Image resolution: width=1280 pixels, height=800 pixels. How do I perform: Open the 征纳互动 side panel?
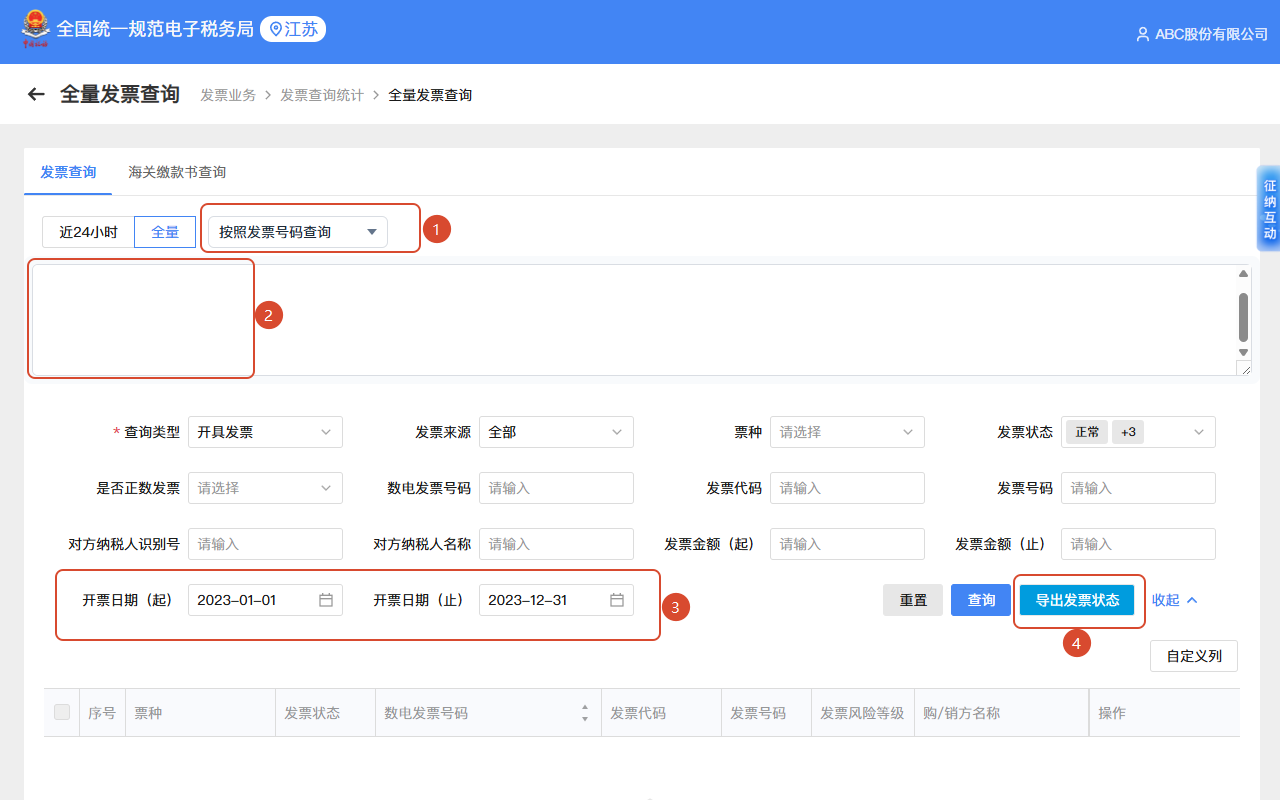[1268, 208]
